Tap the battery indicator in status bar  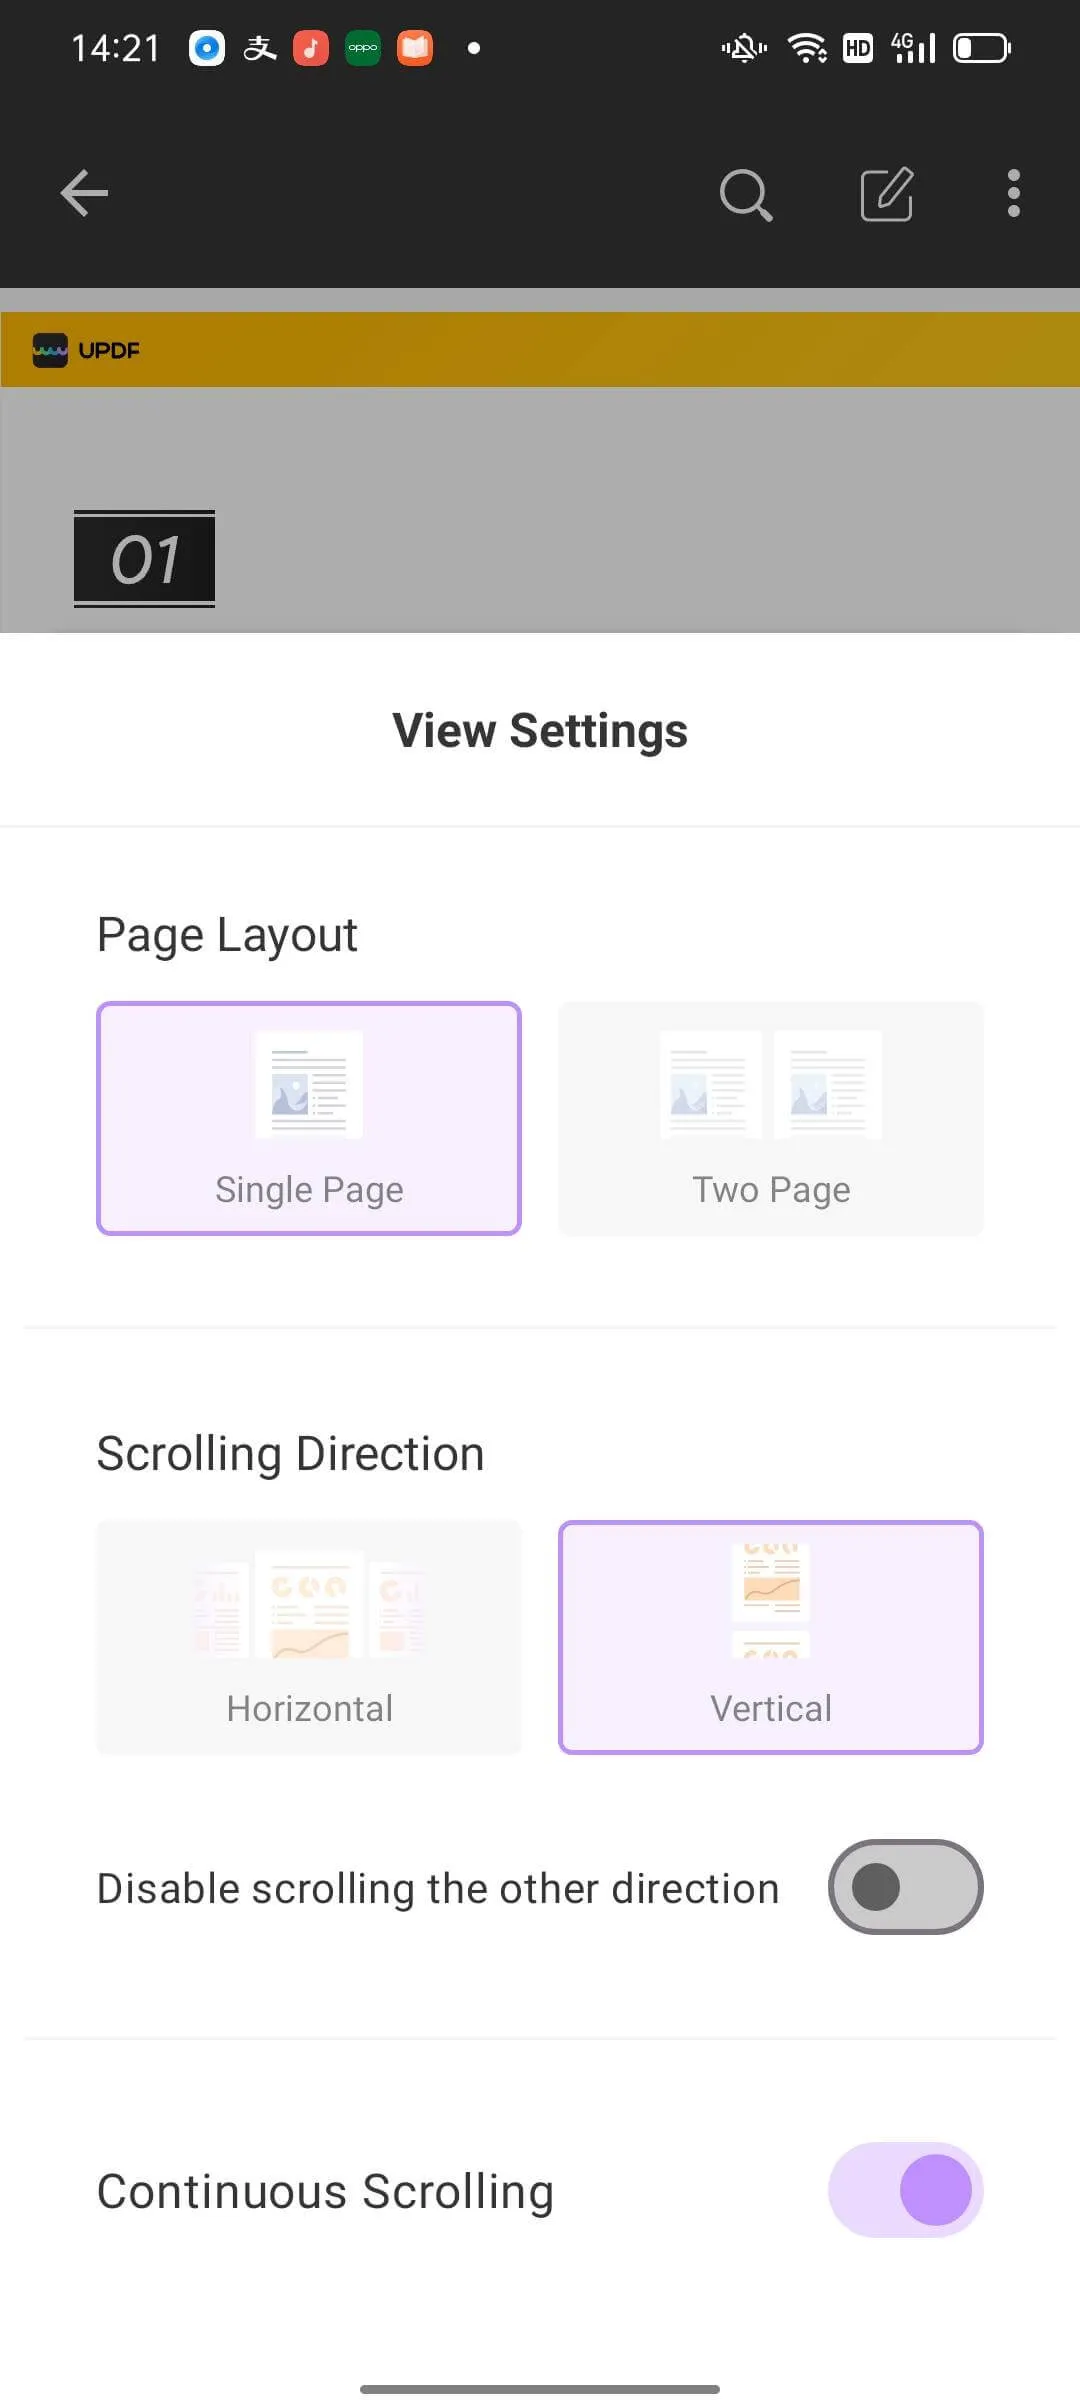click(x=982, y=48)
